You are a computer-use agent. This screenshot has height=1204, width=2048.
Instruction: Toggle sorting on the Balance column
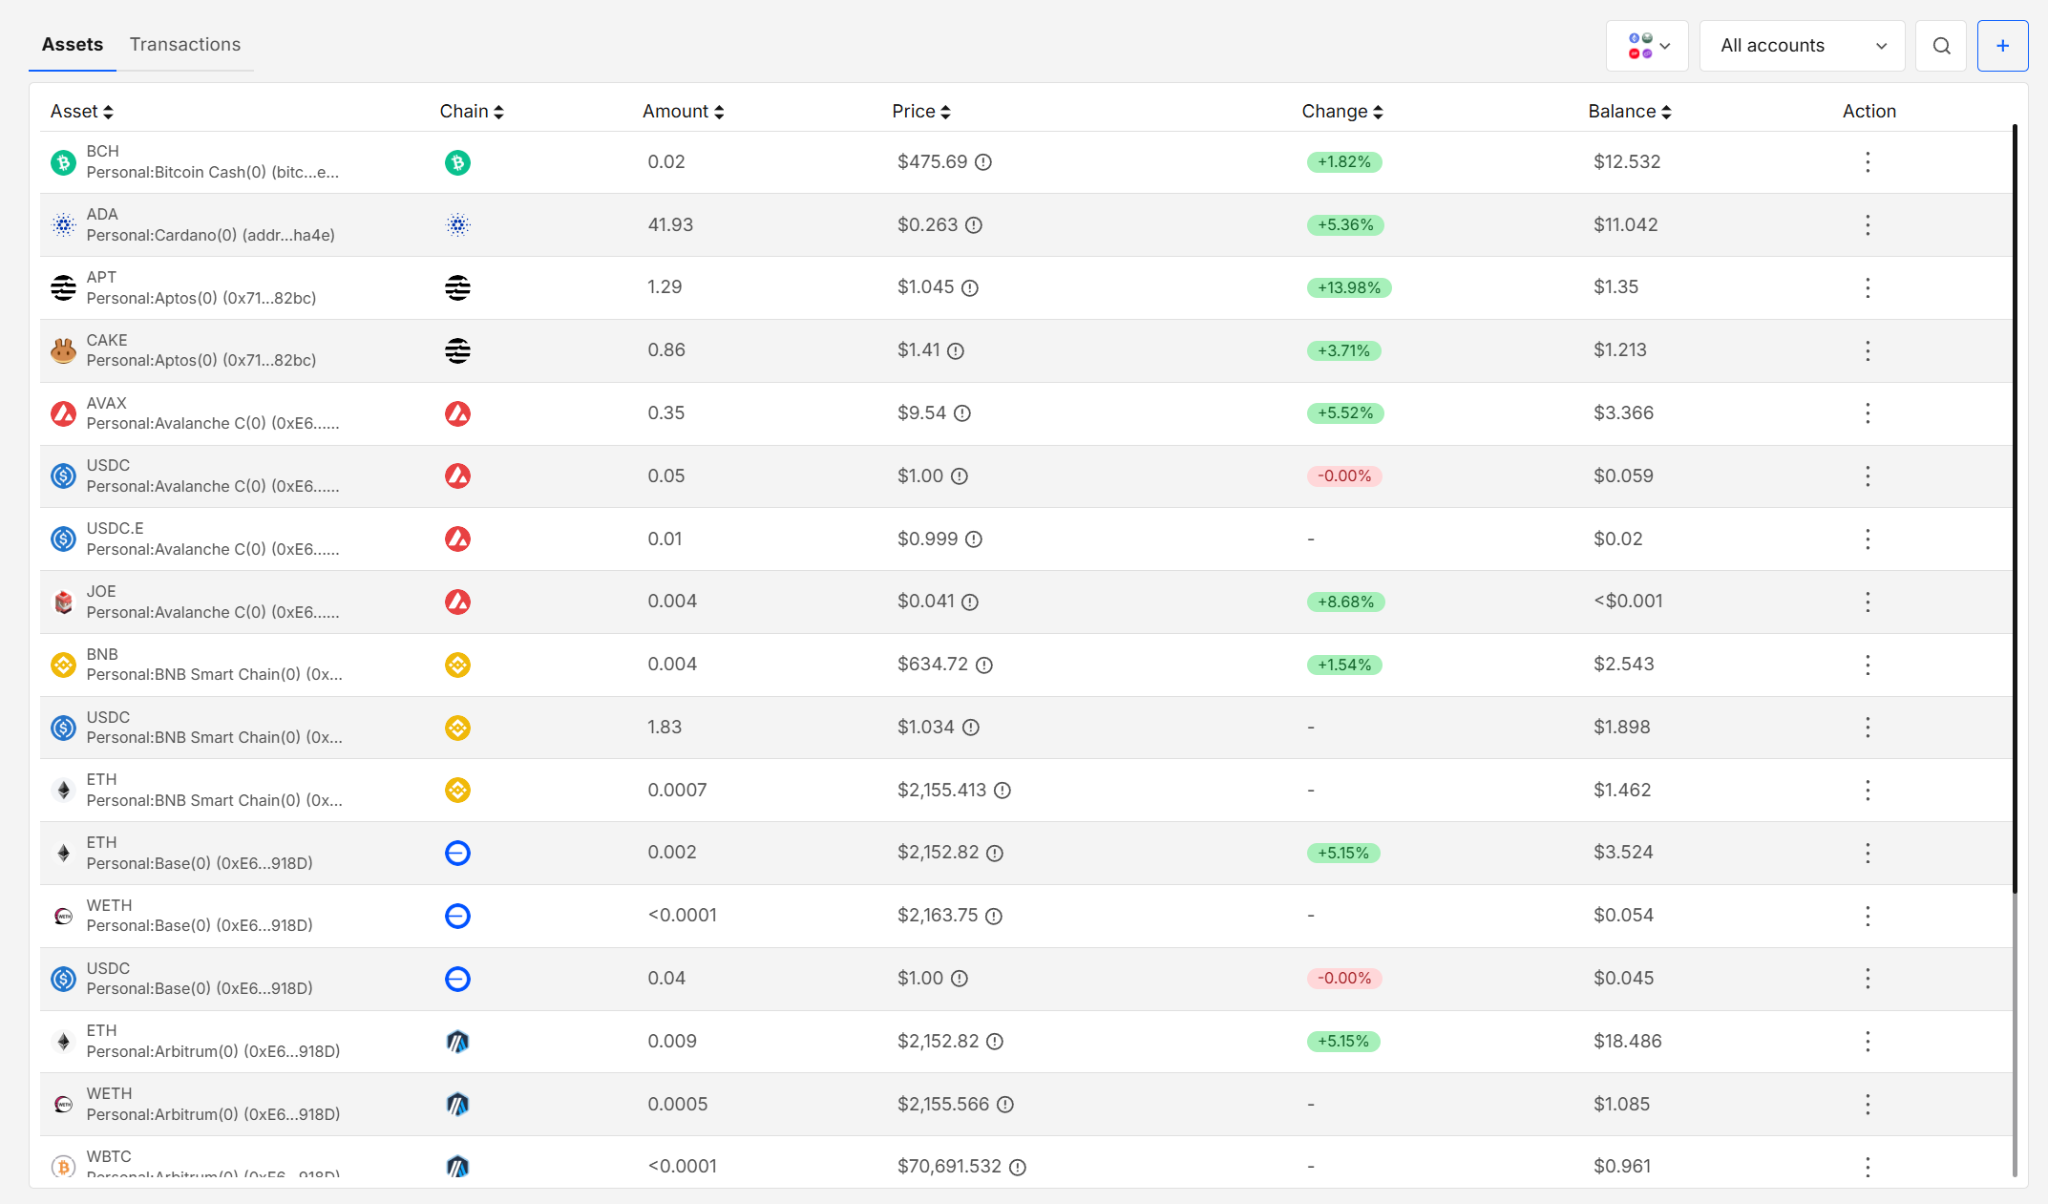pos(1667,111)
